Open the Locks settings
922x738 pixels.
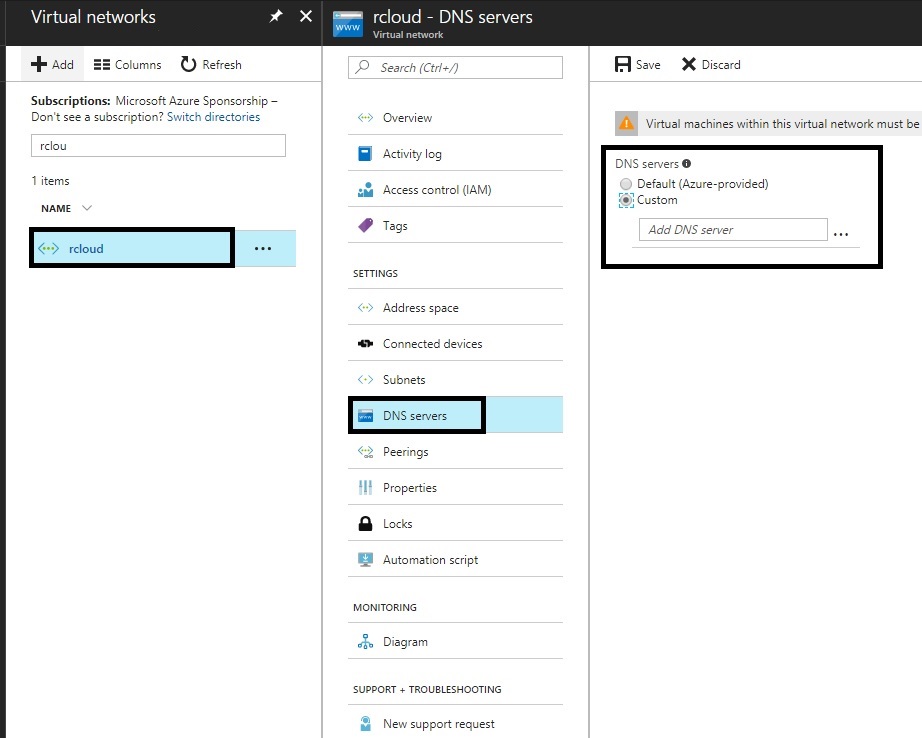point(398,523)
